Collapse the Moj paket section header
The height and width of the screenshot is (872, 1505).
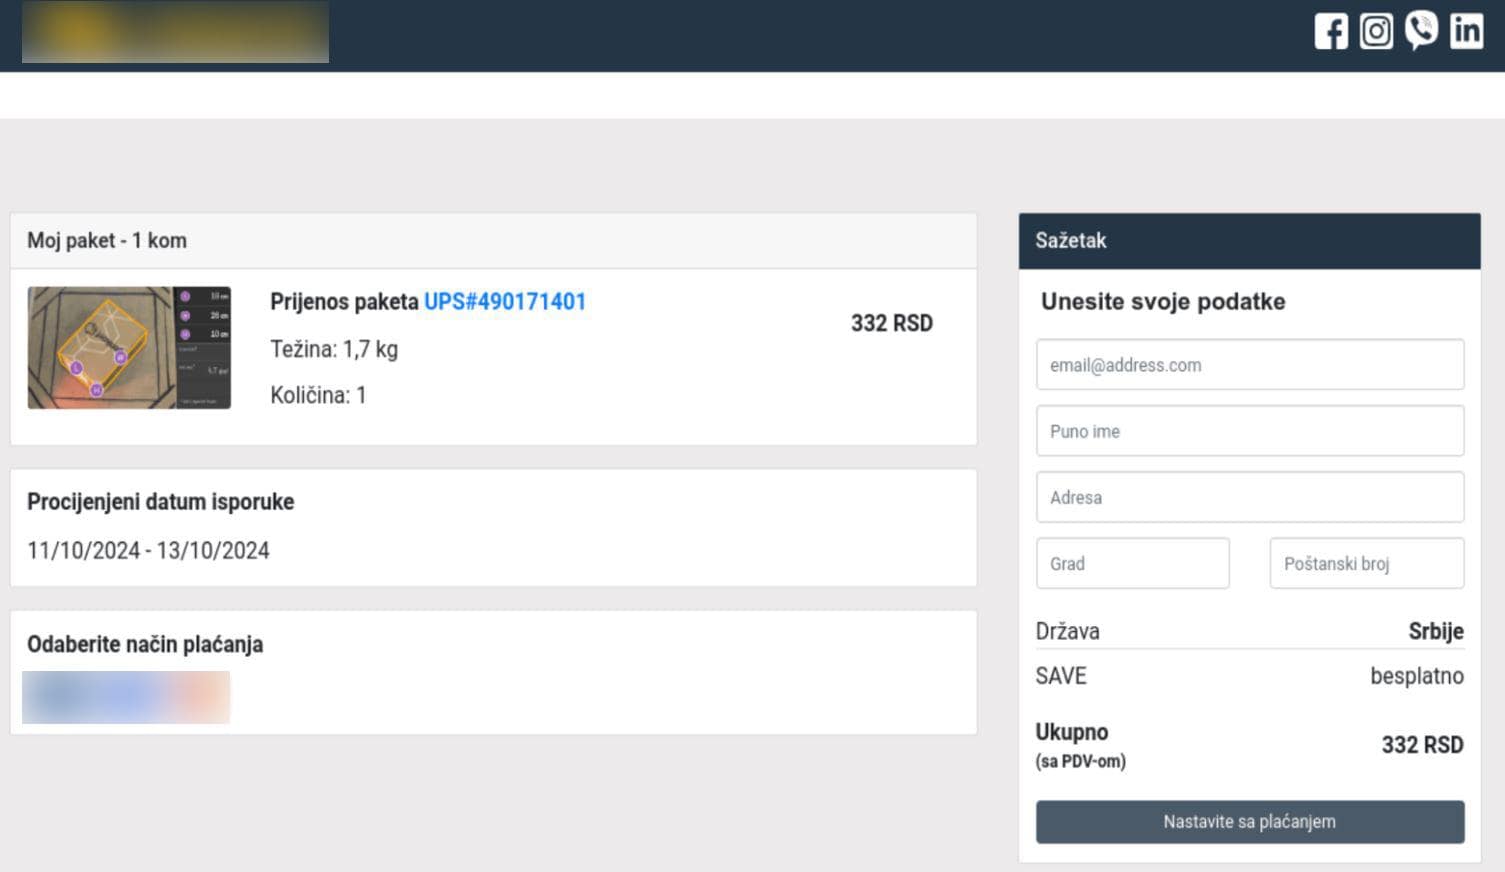point(107,240)
